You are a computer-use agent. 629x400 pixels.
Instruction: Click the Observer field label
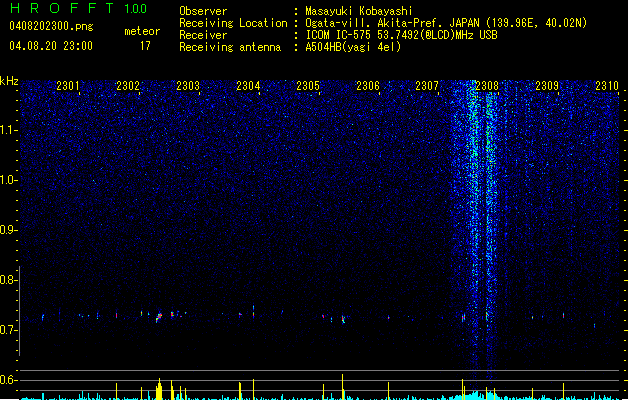pos(203,11)
